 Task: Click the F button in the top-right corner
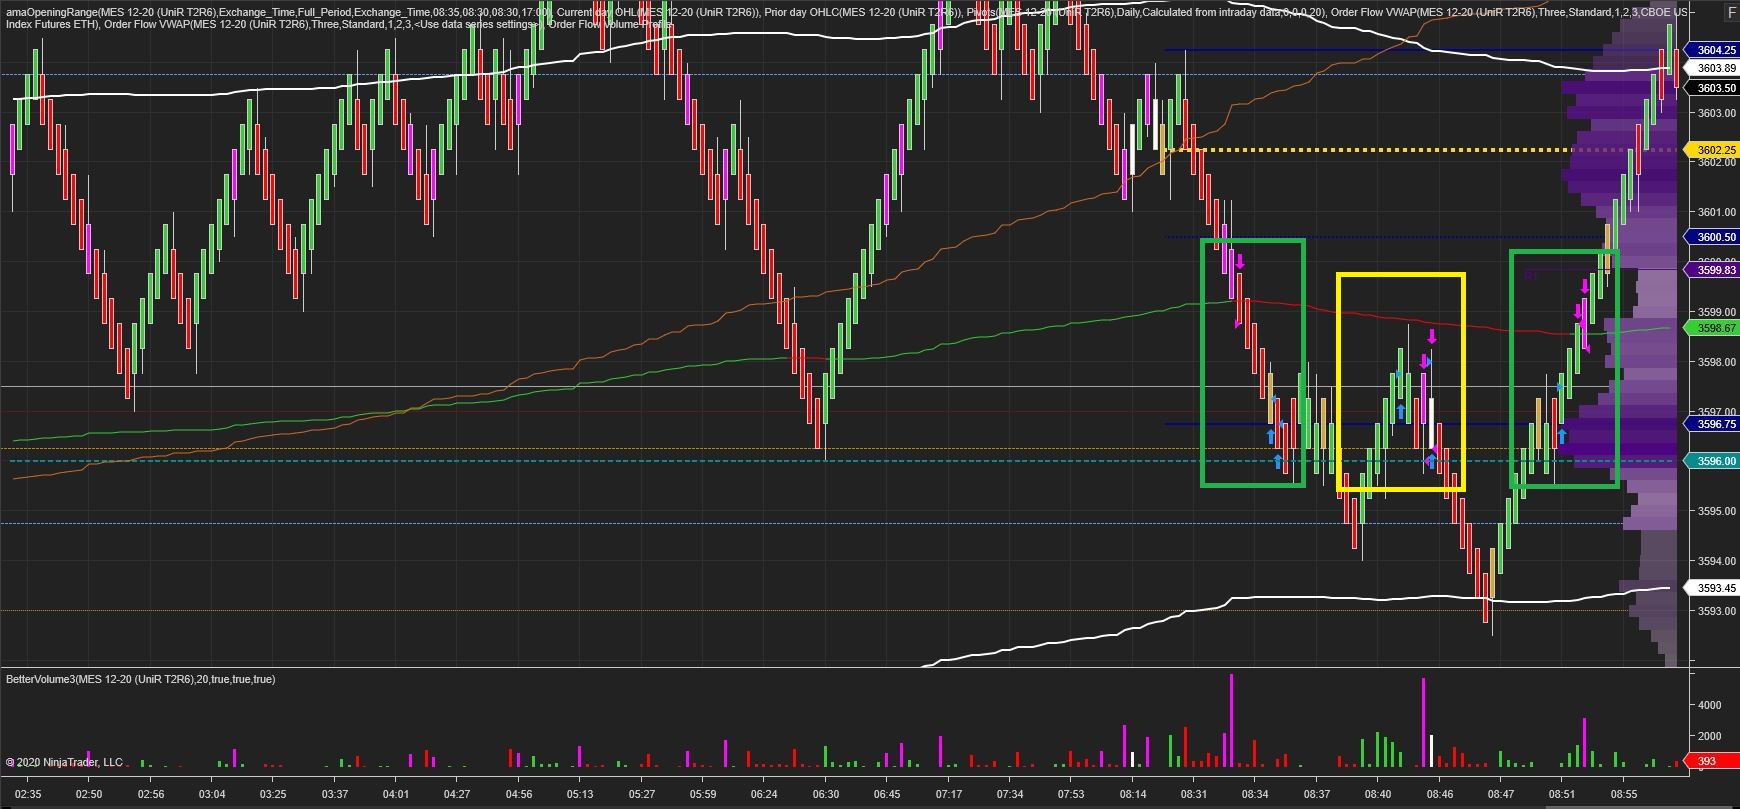tap(1732, 12)
